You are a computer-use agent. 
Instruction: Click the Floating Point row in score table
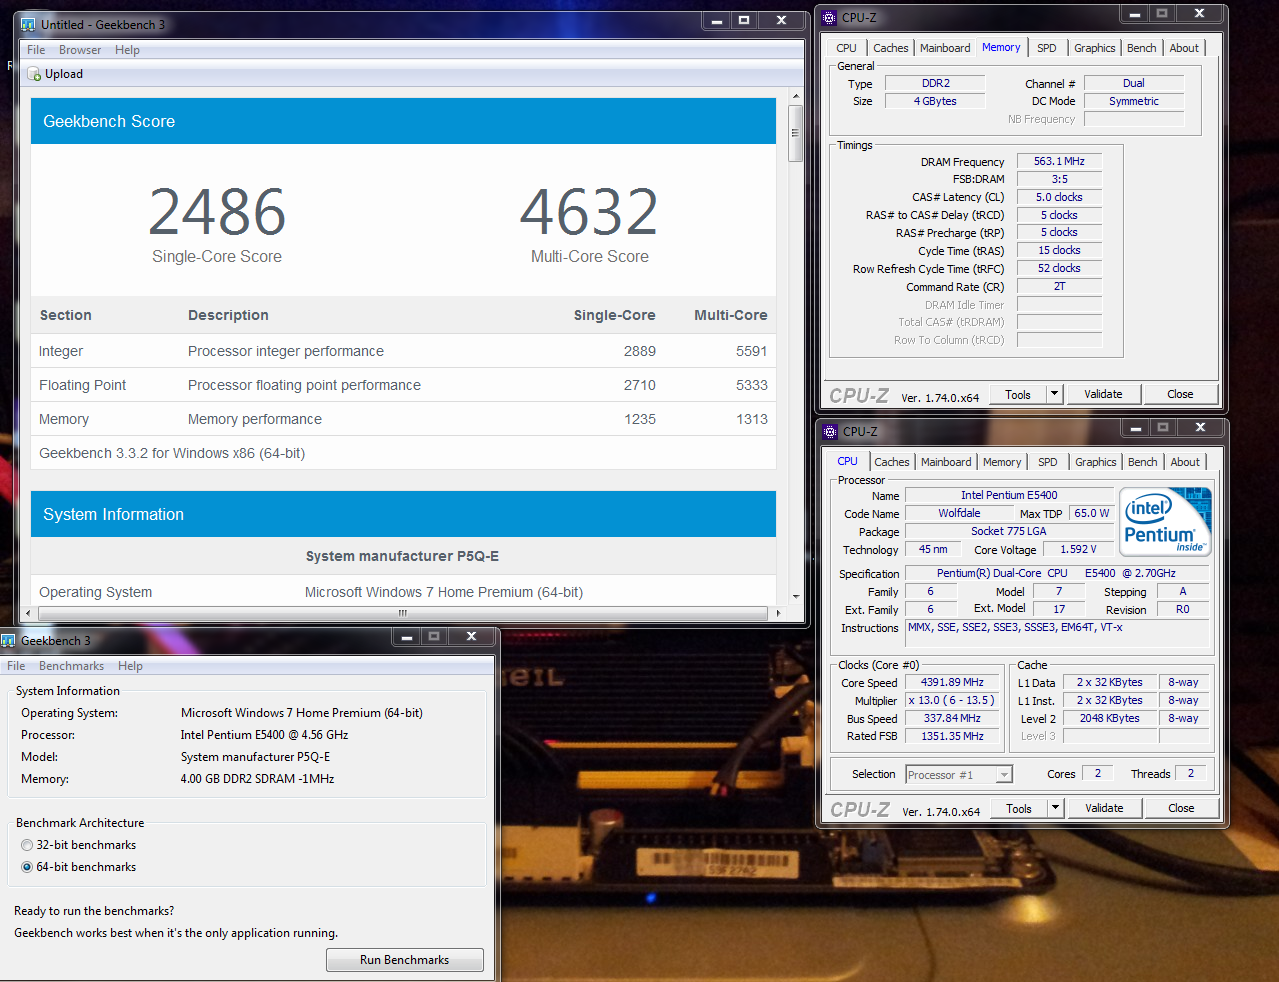(403, 385)
